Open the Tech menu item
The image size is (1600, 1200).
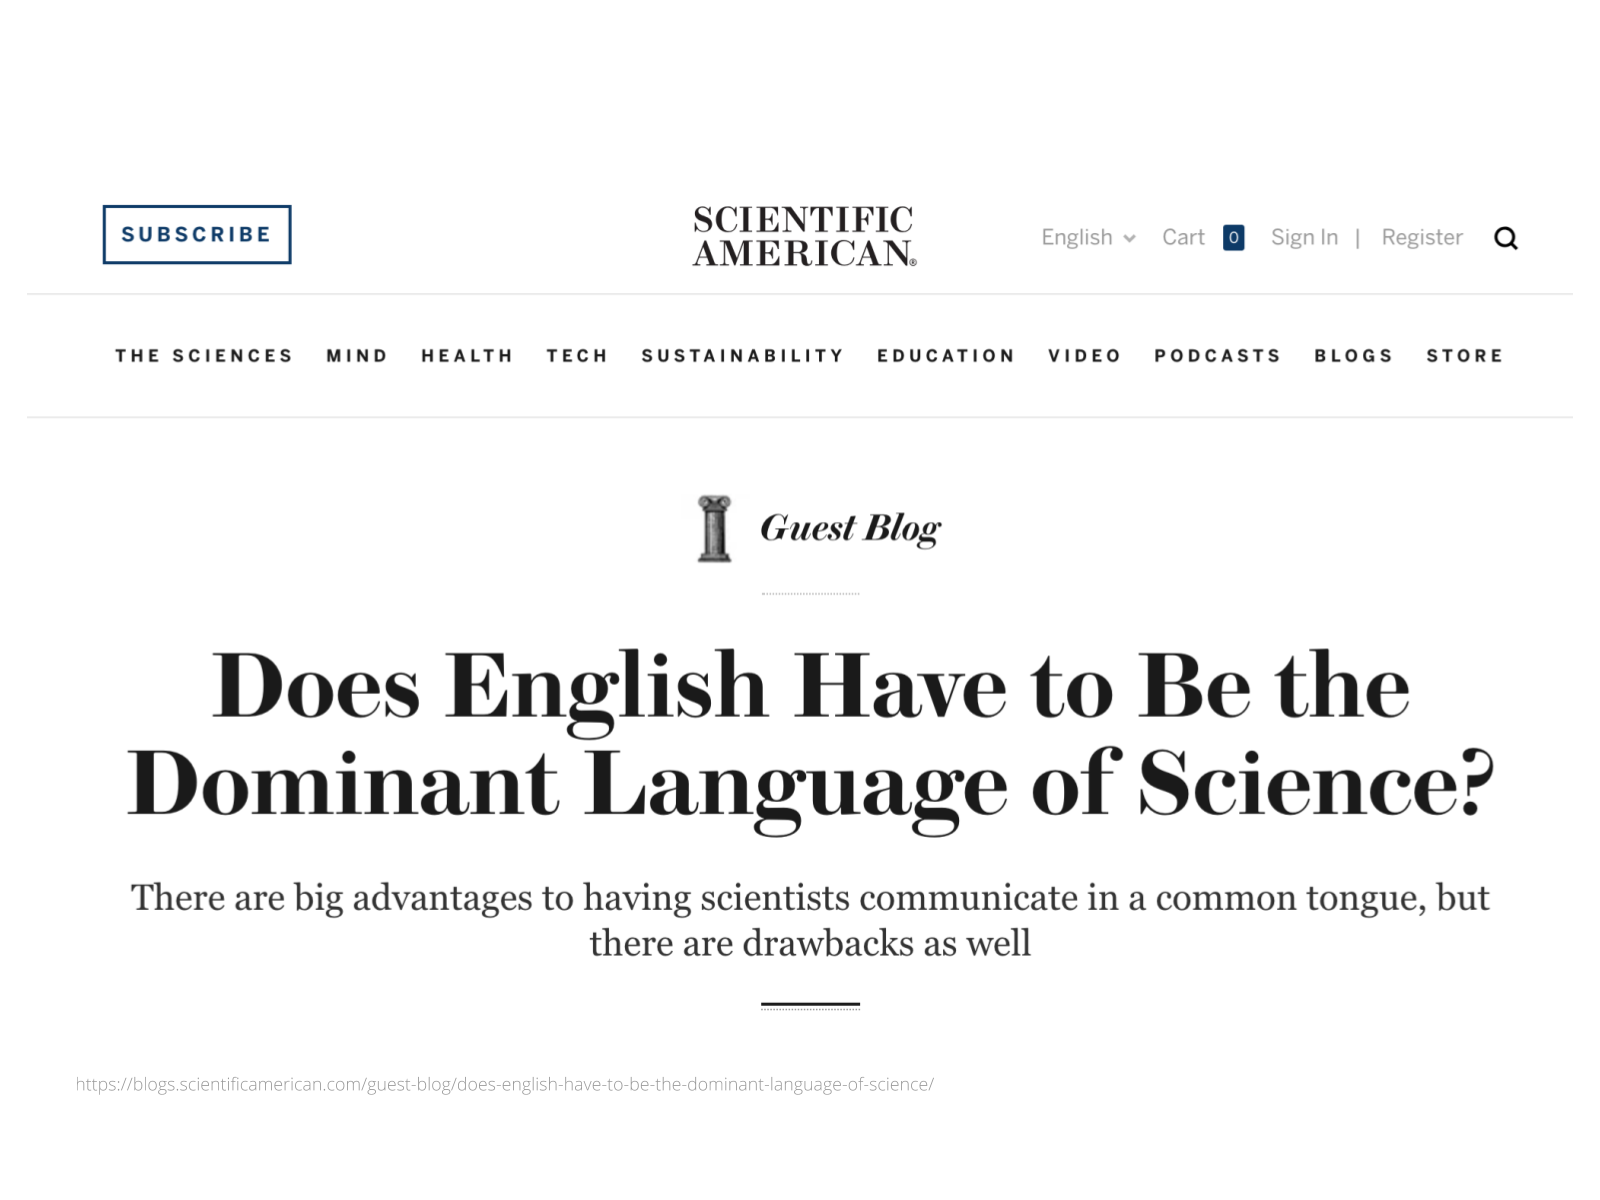pyautogui.click(x=577, y=356)
